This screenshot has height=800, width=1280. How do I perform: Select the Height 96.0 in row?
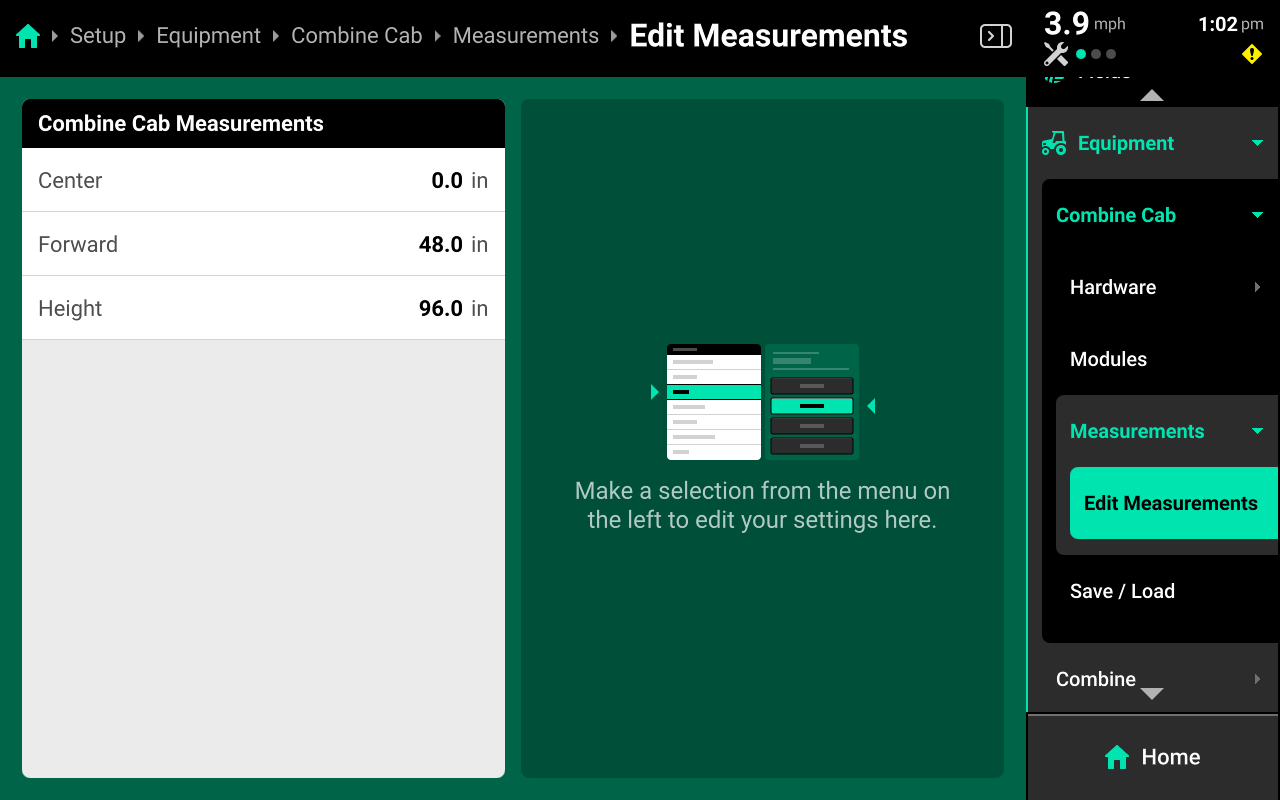tap(263, 309)
